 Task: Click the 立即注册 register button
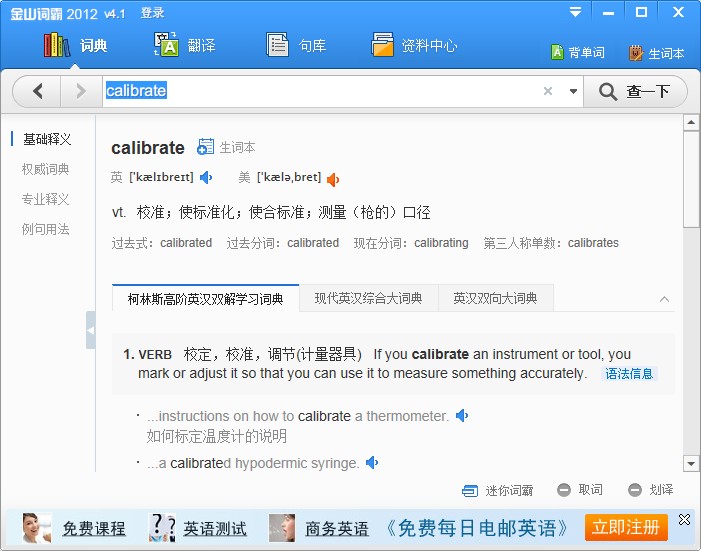pyautogui.click(x=626, y=527)
